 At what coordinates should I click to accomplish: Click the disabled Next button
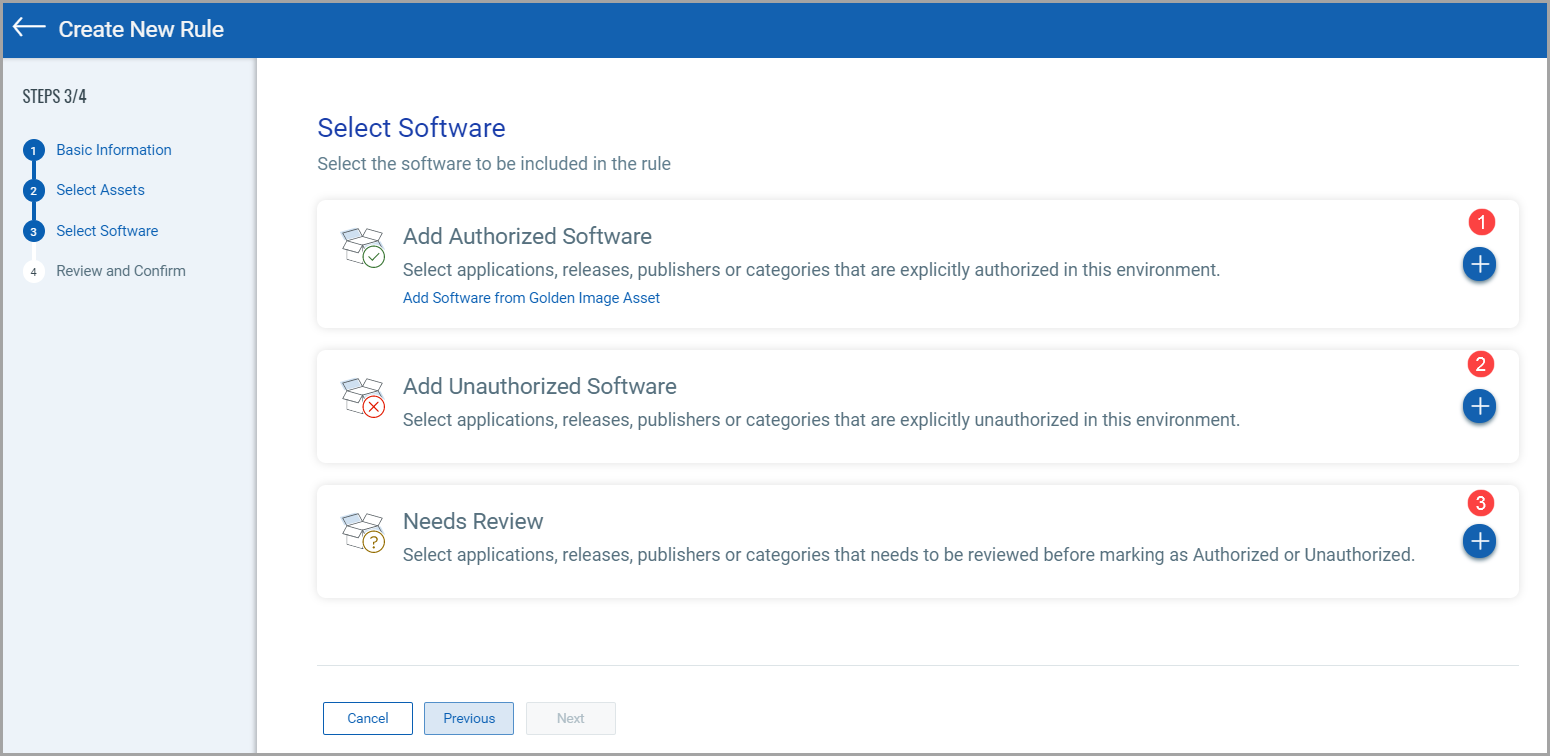(x=570, y=718)
